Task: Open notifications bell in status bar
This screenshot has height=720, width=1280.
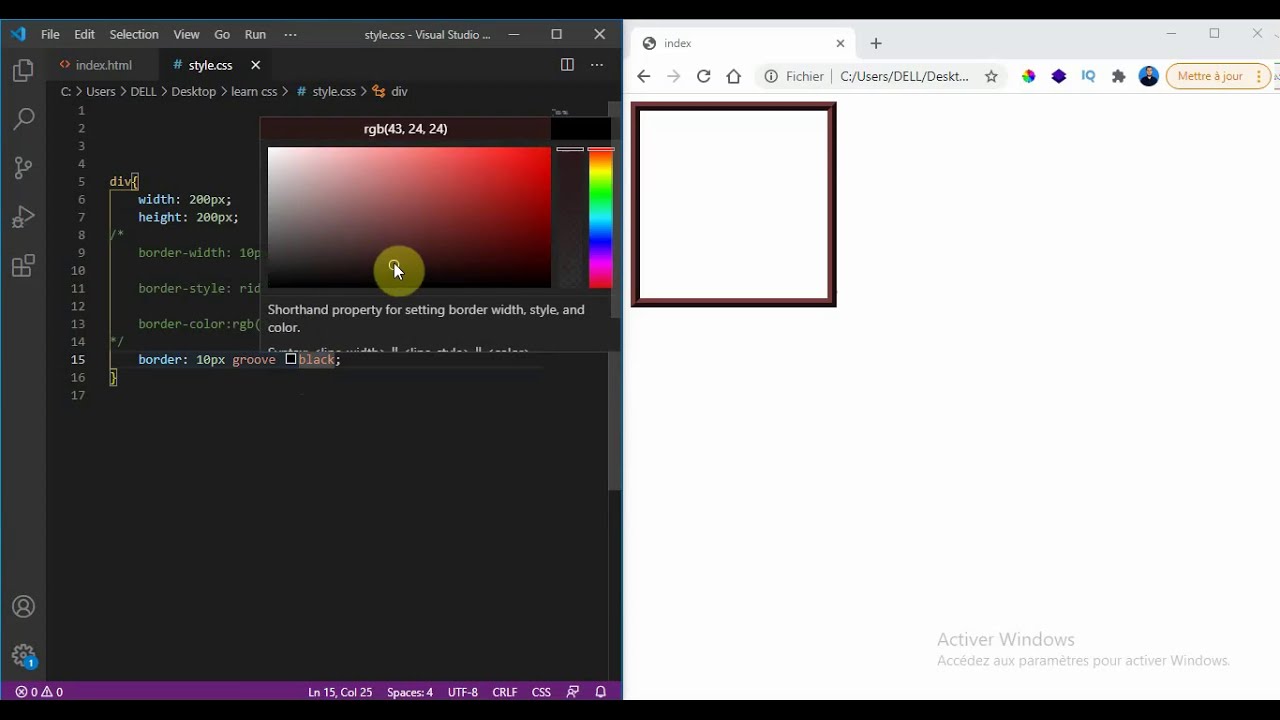Action: pyautogui.click(x=601, y=692)
